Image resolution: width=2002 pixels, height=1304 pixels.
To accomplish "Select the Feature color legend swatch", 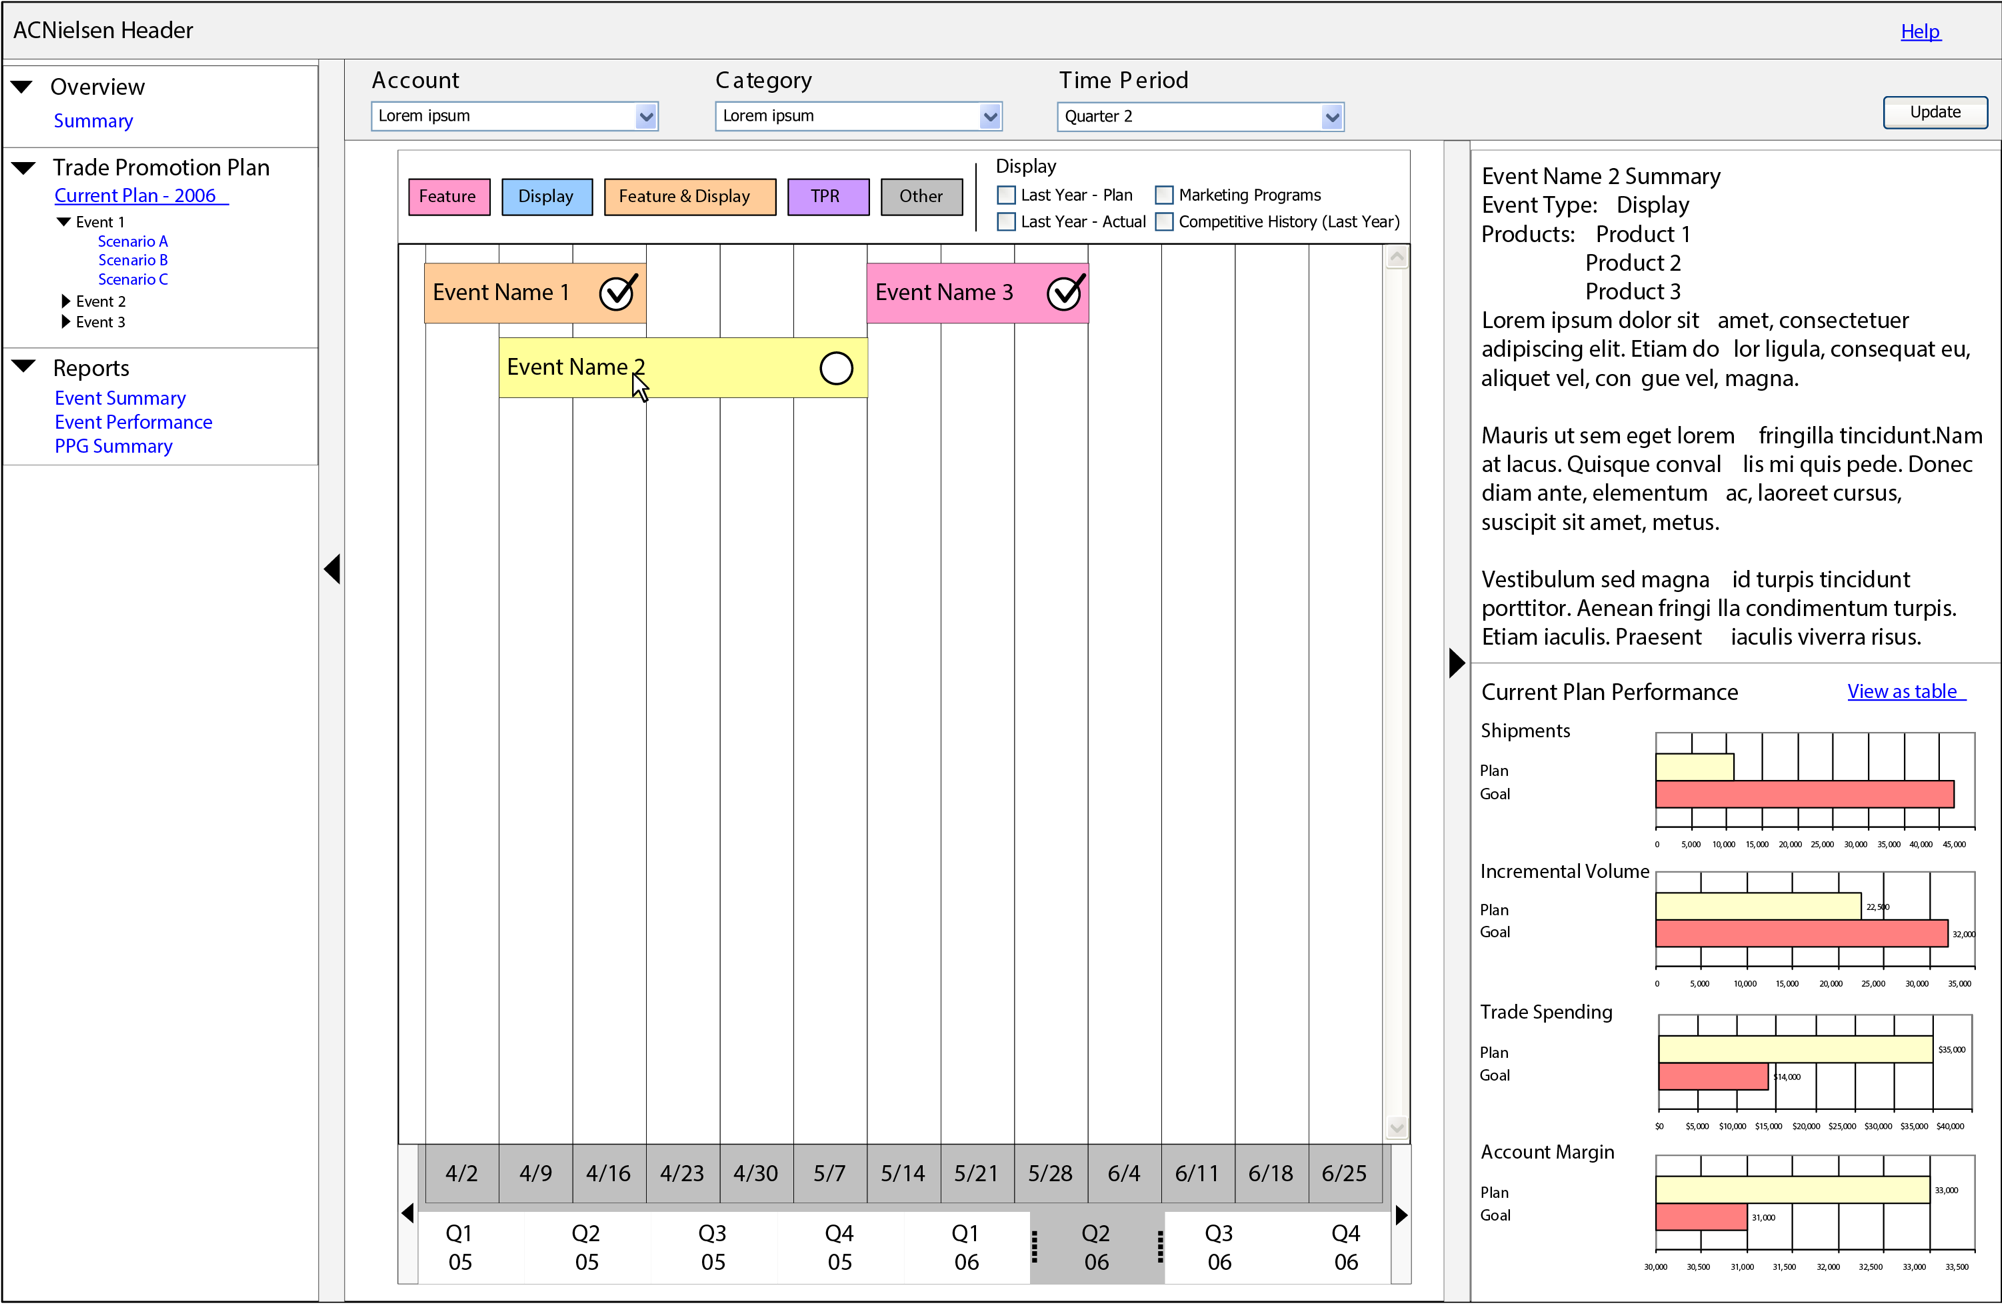I will tap(448, 196).
